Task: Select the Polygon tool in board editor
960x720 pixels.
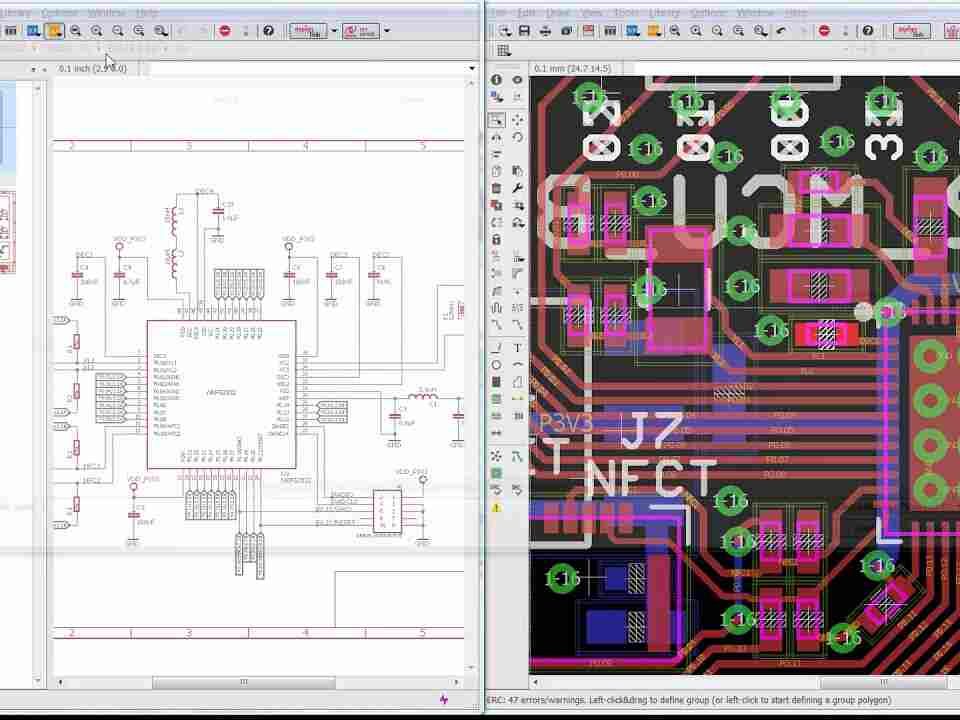Action: [517, 382]
